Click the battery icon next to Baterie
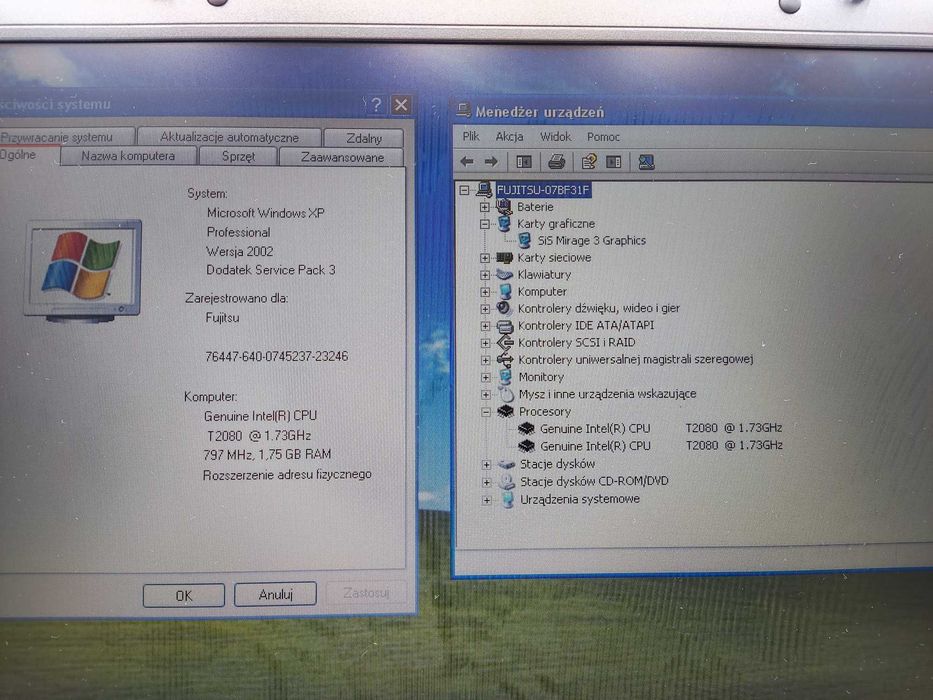This screenshot has height=700, width=933. pos(504,207)
